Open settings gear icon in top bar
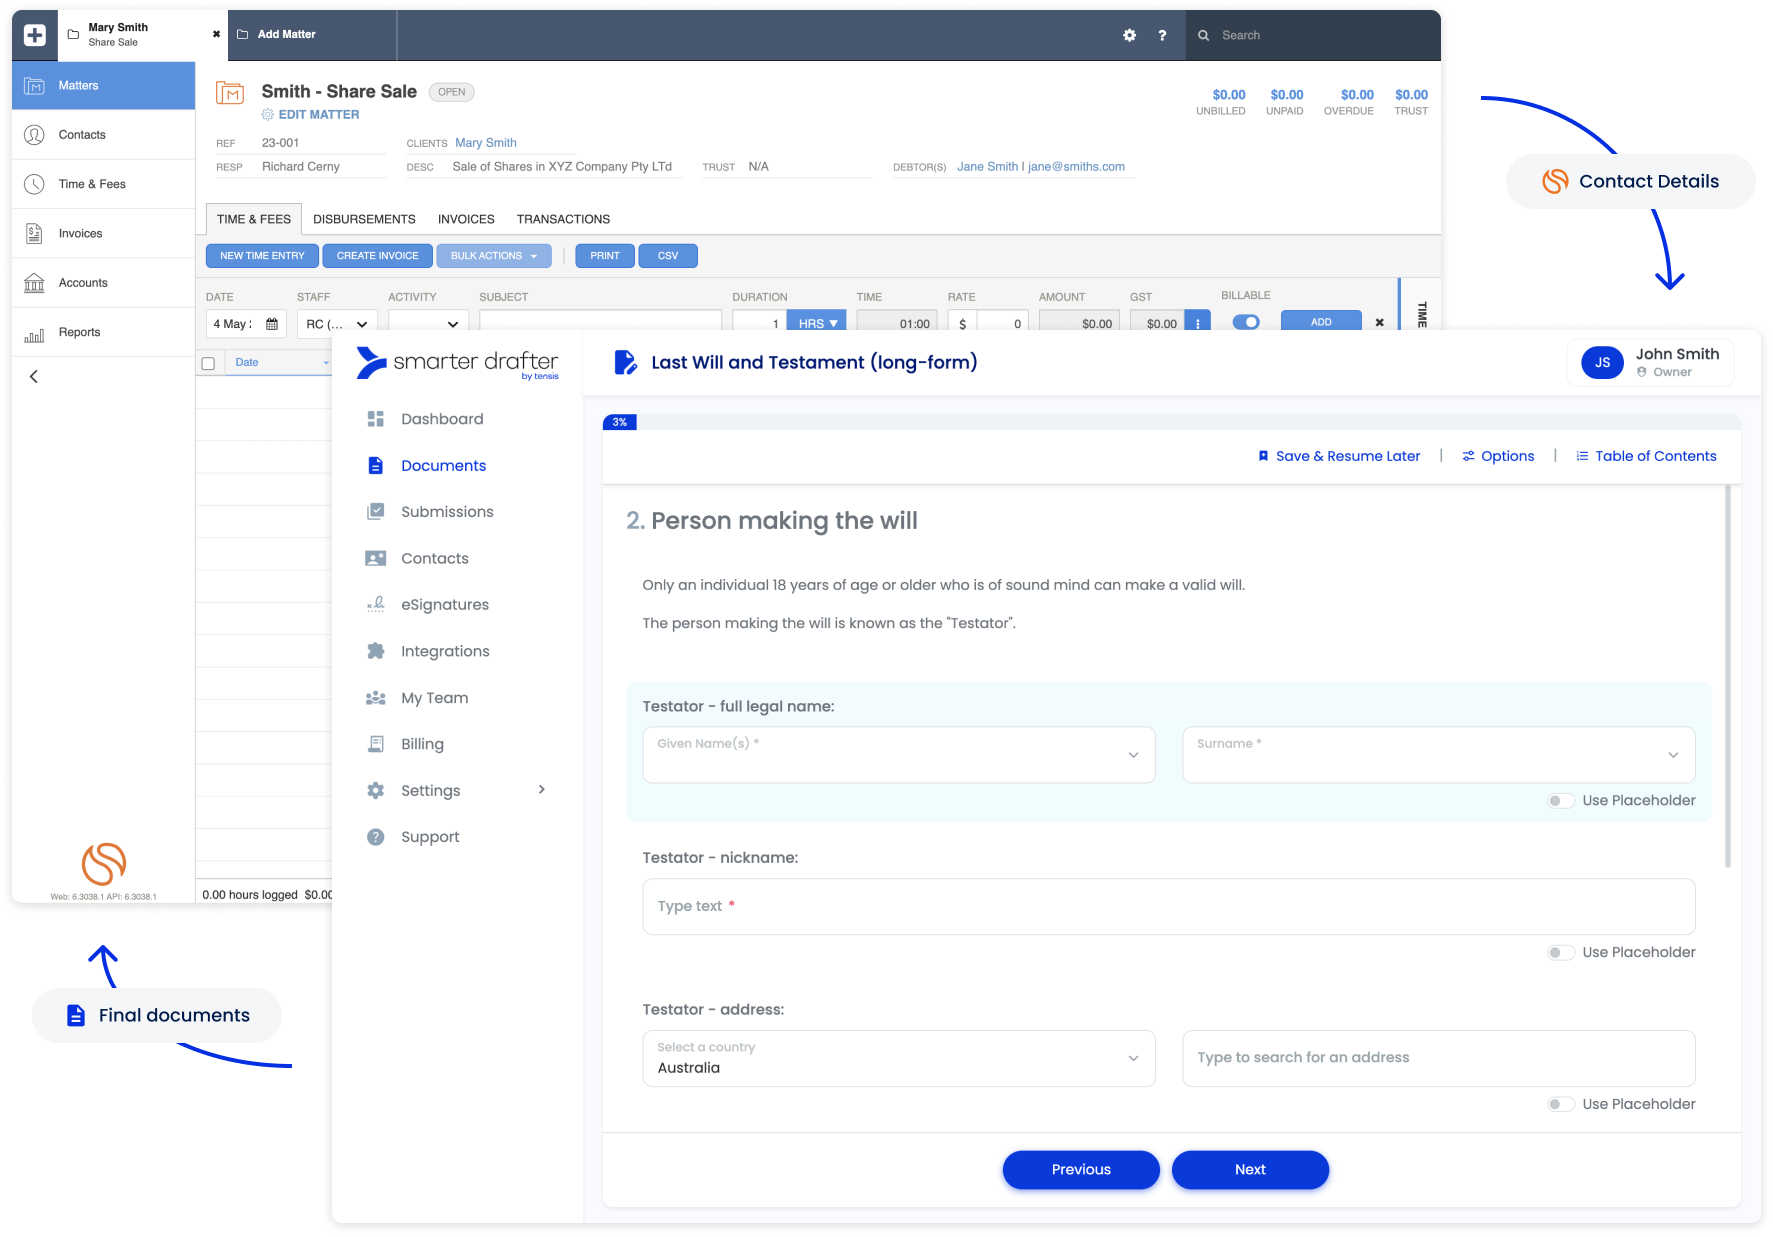This screenshot has width=1773, height=1237. tap(1129, 35)
